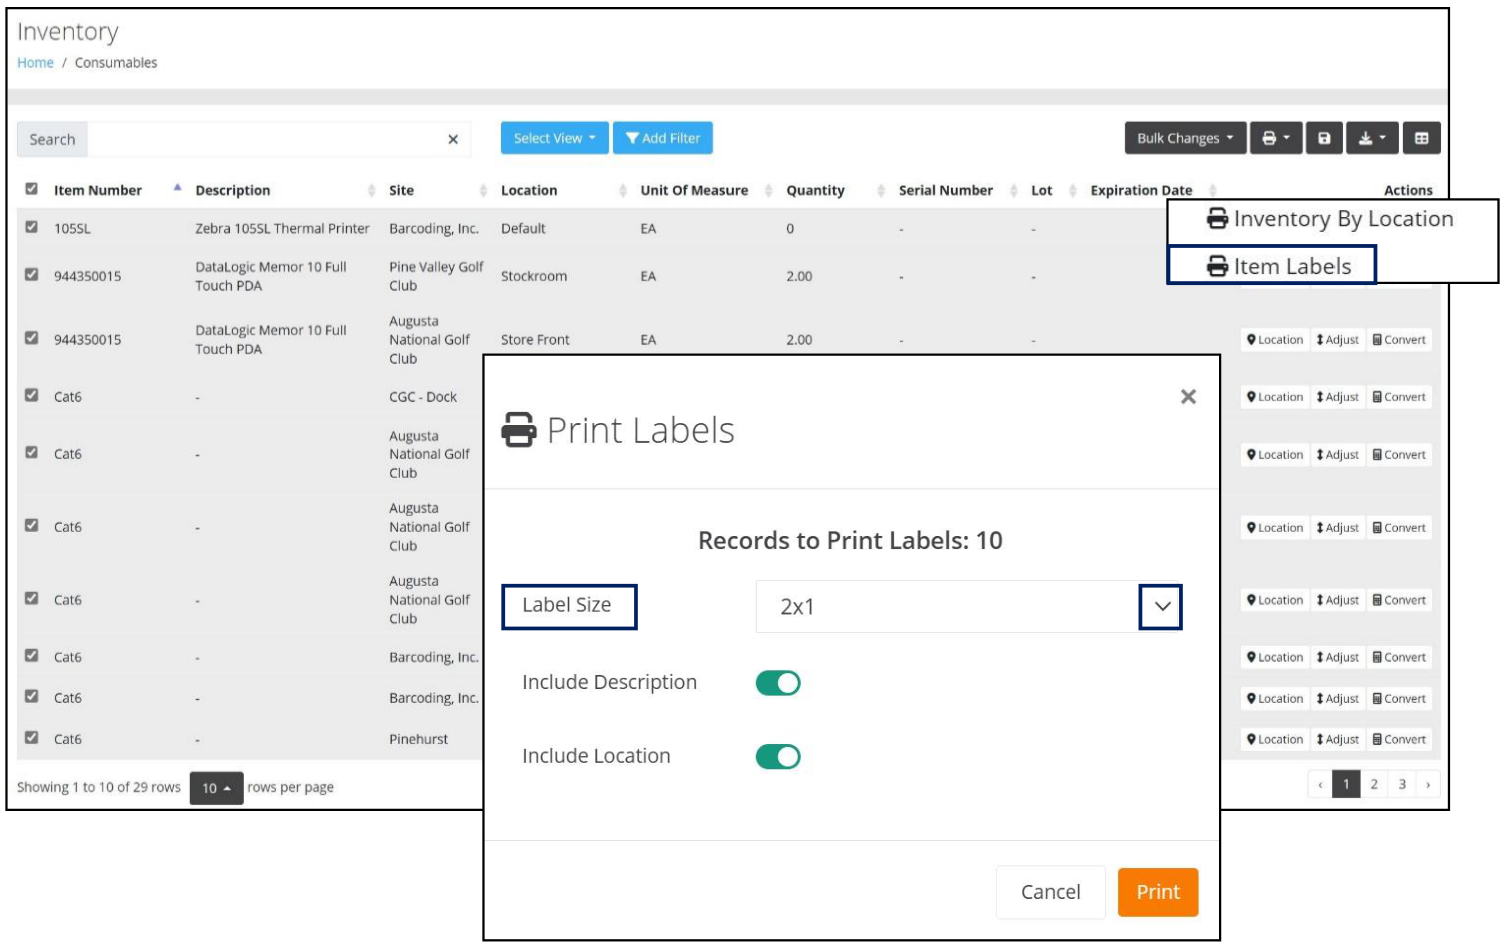Click the Zebra 105SL Thermal Printer description
Image resolution: width=1506 pixels, height=948 pixels.
[x=282, y=228]
